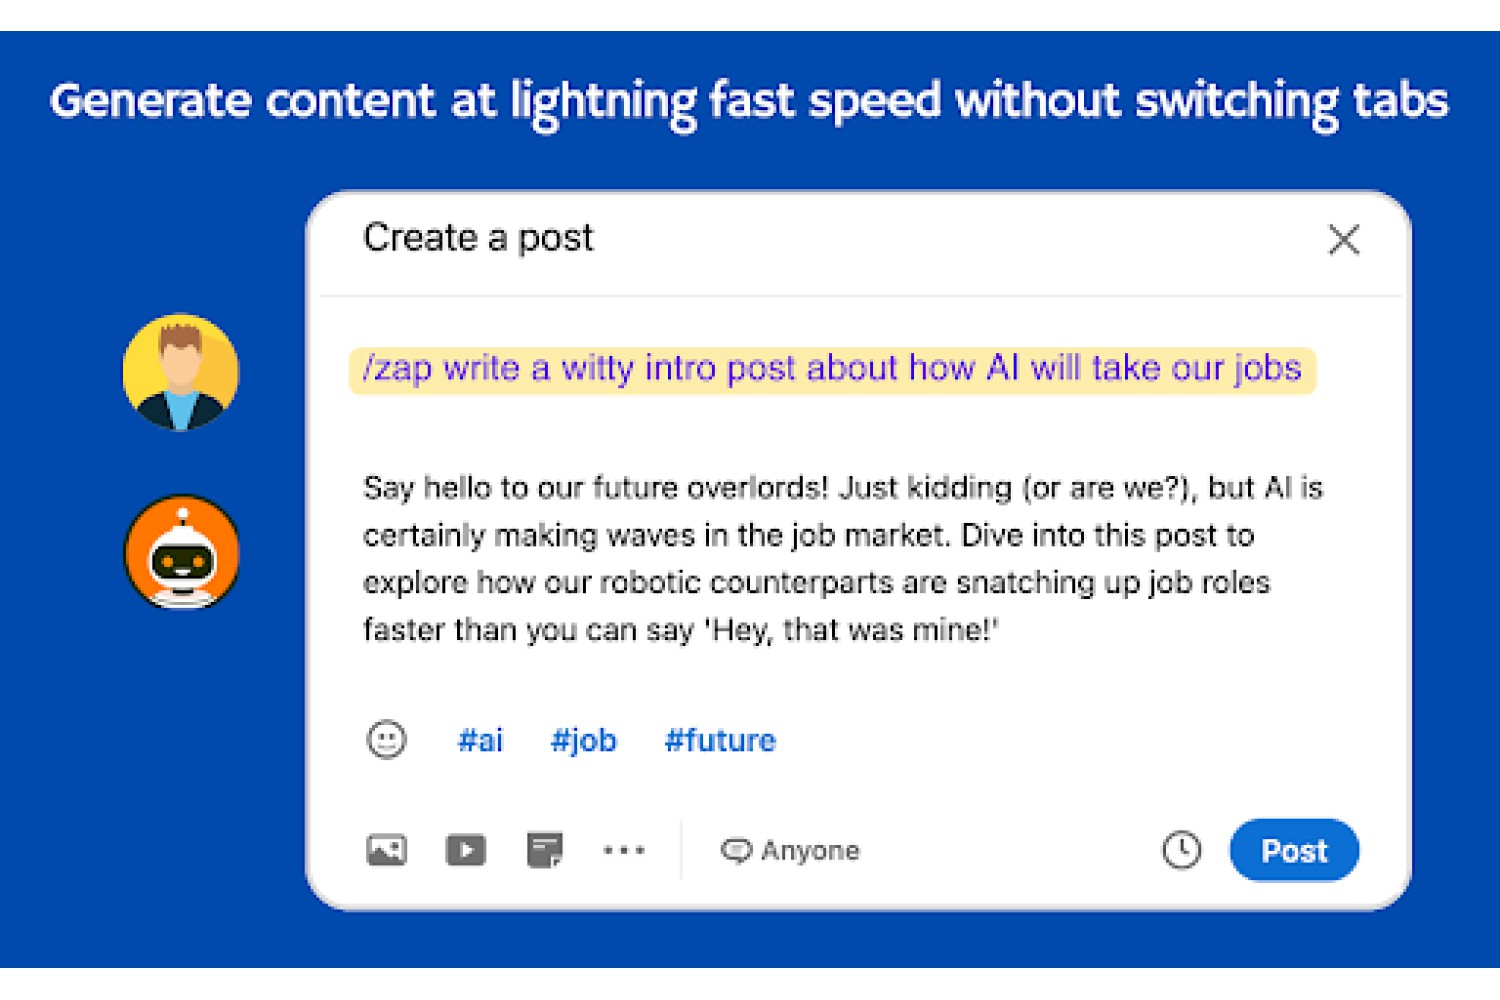Add a photo with the image icon
The width and height of the screenshot is (1500, 1000).
click(386, 850)
